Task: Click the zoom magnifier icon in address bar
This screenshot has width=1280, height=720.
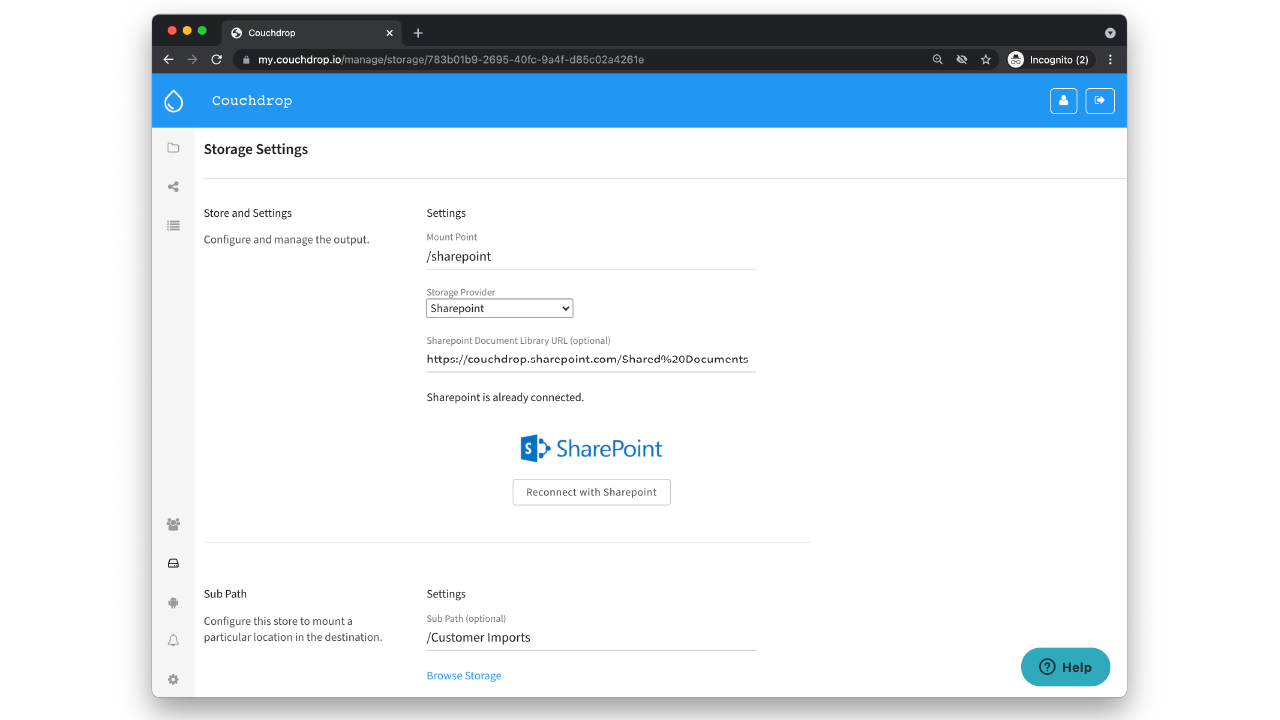Action: (x=938, y=60)
